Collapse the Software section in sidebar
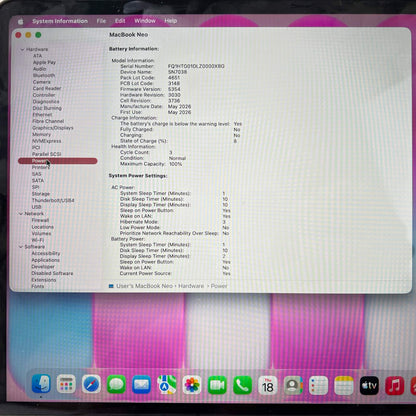This screenshot has width=416, height=416. pos(21,247)
